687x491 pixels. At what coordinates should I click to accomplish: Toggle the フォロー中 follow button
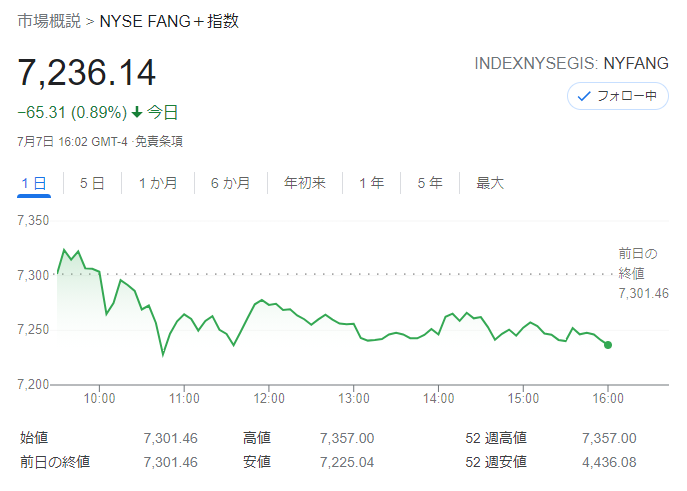pos(617,96)
